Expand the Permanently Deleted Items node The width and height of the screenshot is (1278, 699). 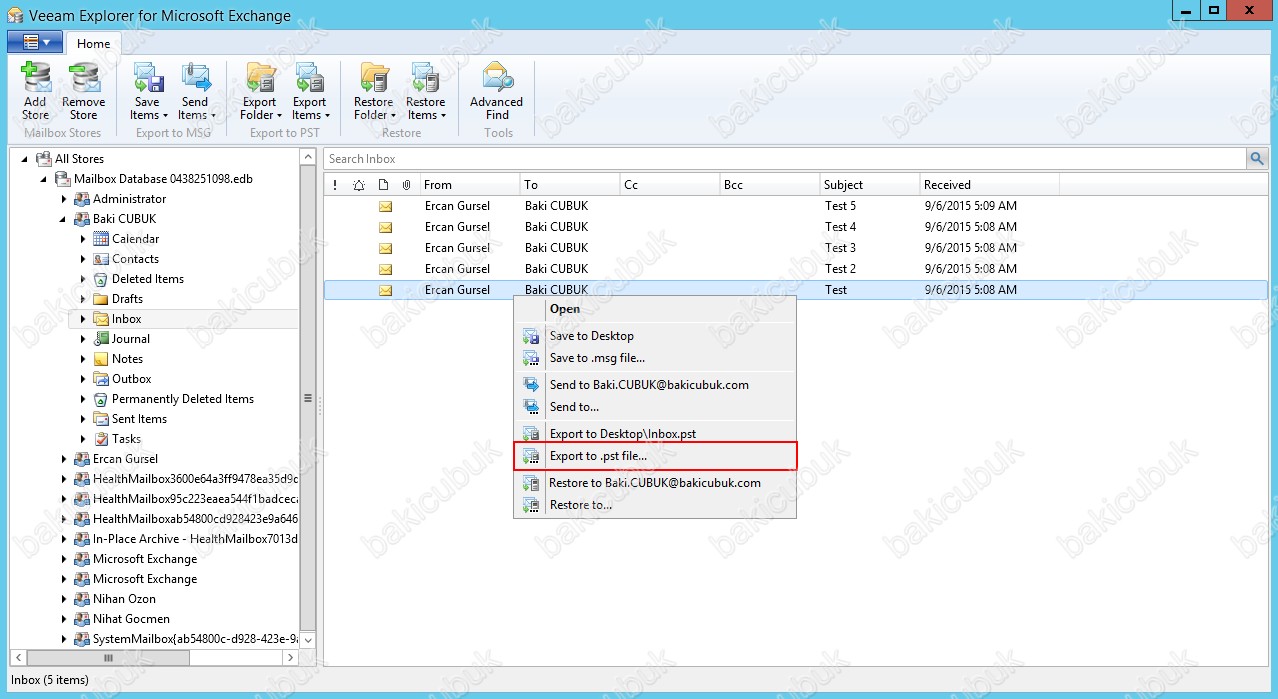83,399
